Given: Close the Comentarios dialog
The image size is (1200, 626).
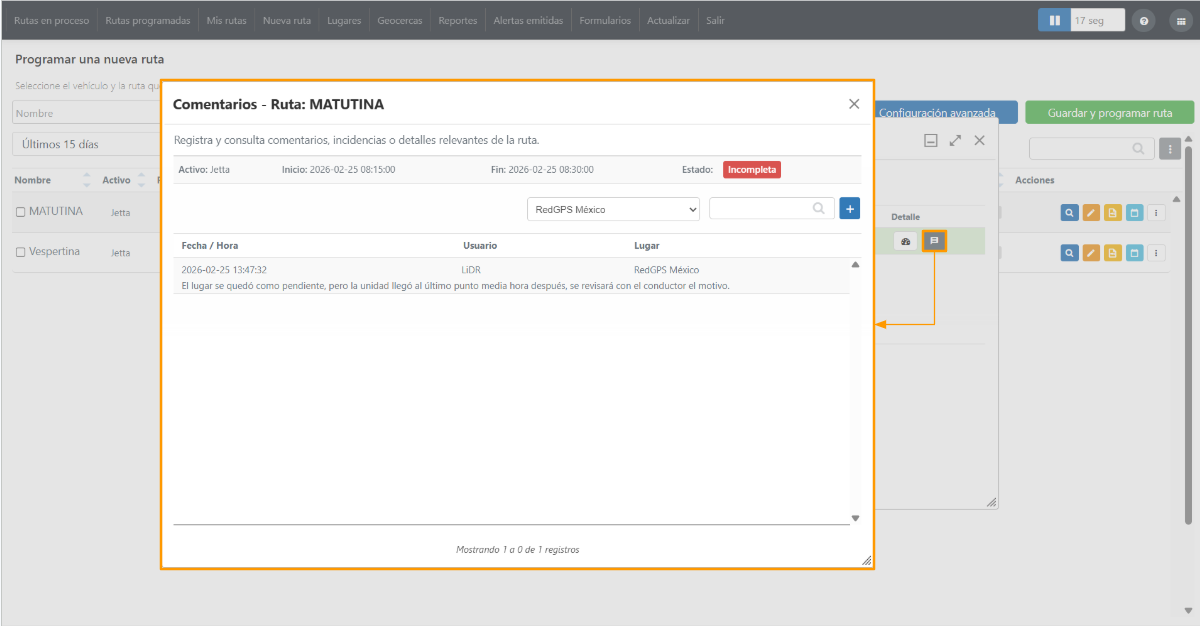Looking at the screenshot, I should 854,104.
